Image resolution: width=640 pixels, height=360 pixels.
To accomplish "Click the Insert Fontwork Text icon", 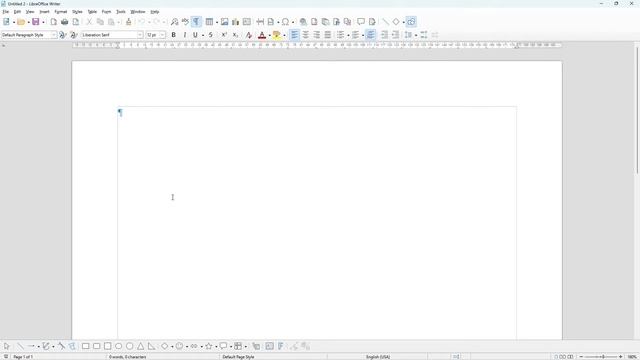I will tap(281, 346).
